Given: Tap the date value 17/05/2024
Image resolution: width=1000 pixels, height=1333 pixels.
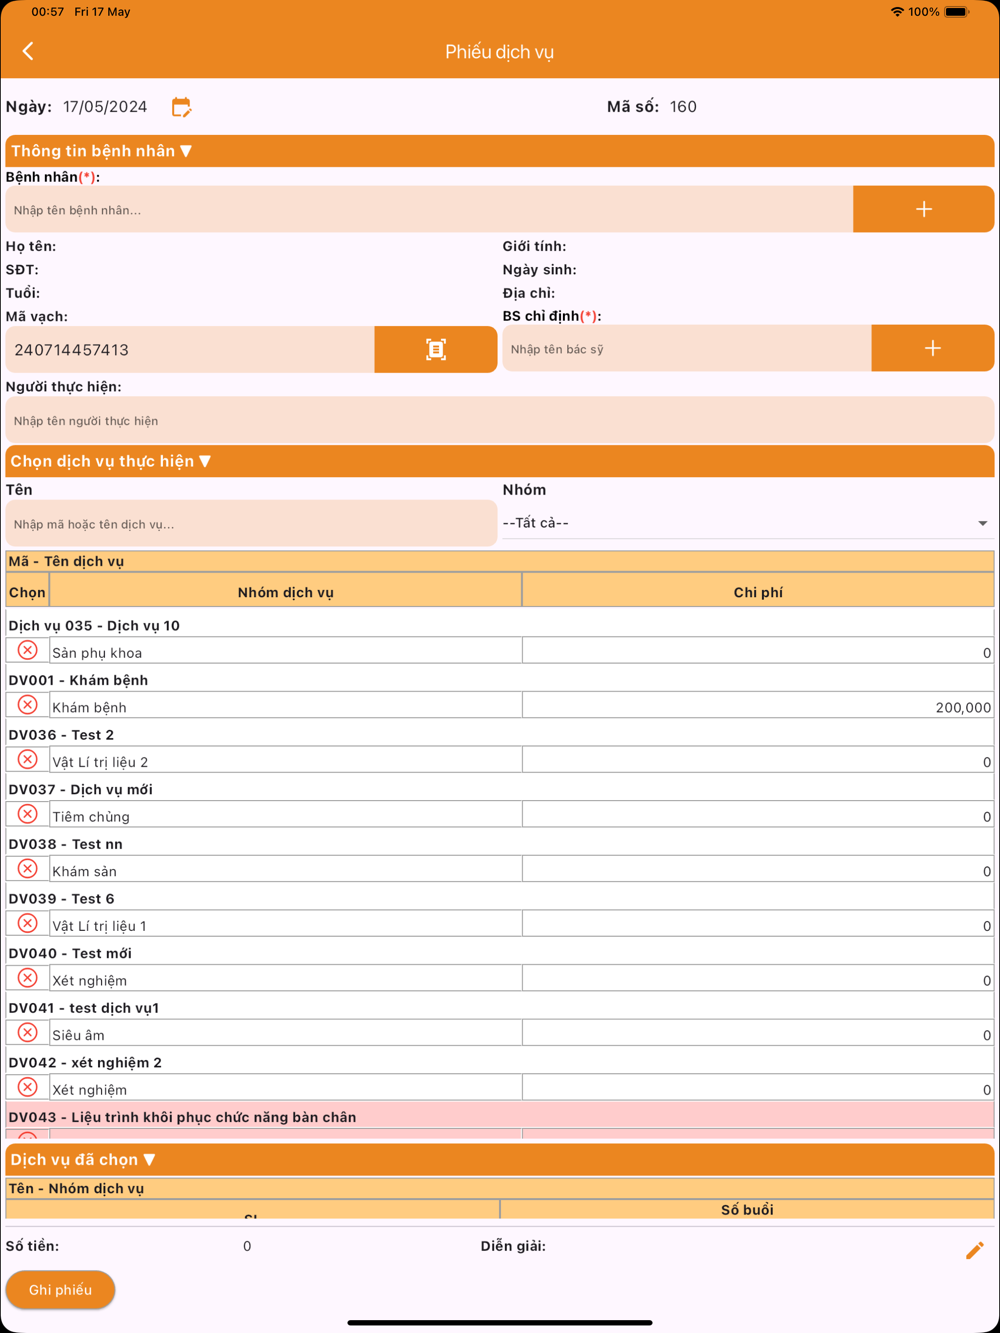Looking at the screenshot, I should [105, 107].
